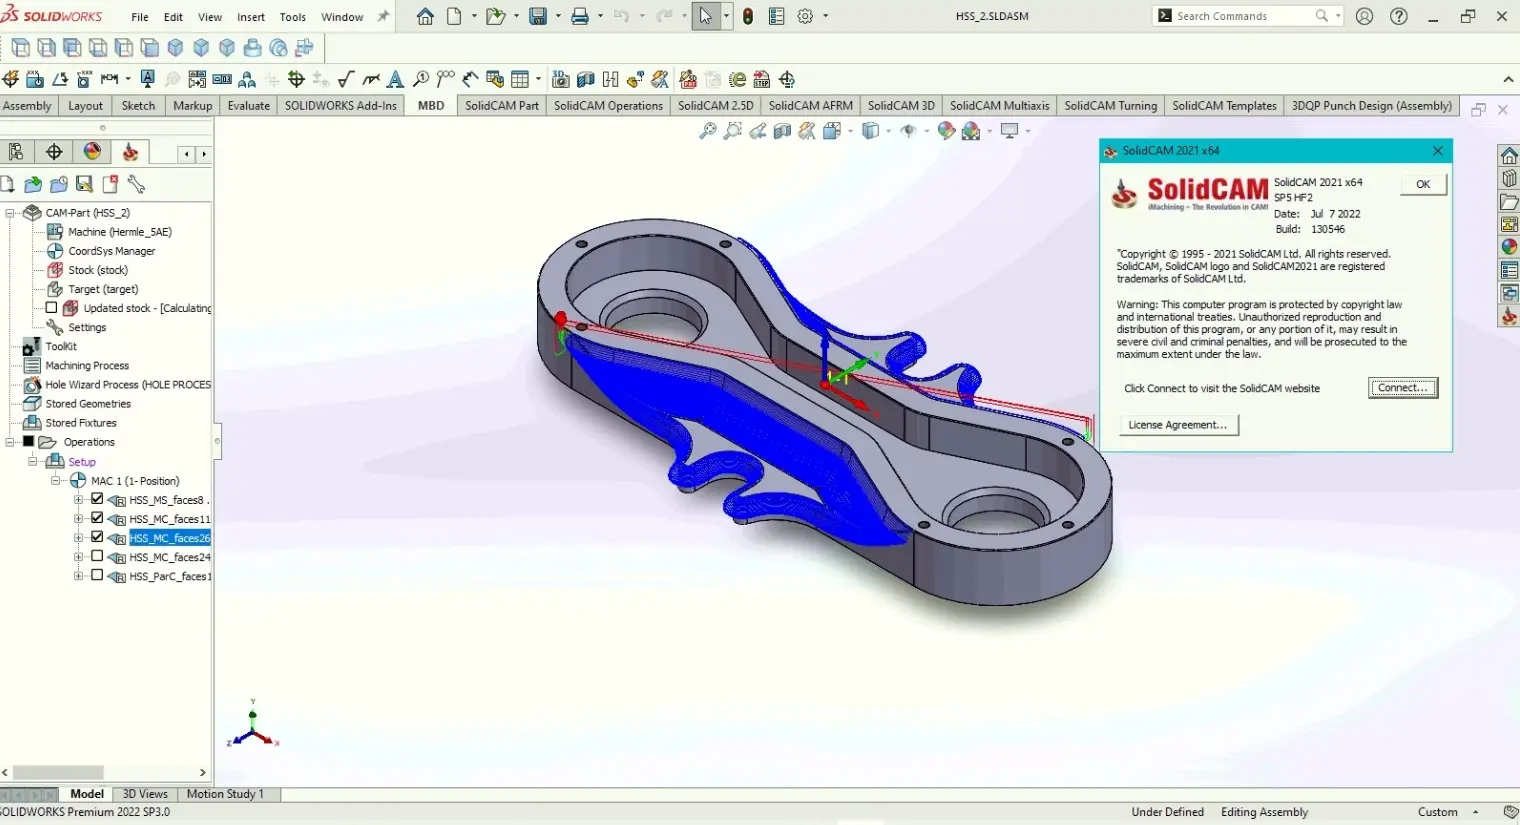Open the Options gear icon

click(806, 16)
